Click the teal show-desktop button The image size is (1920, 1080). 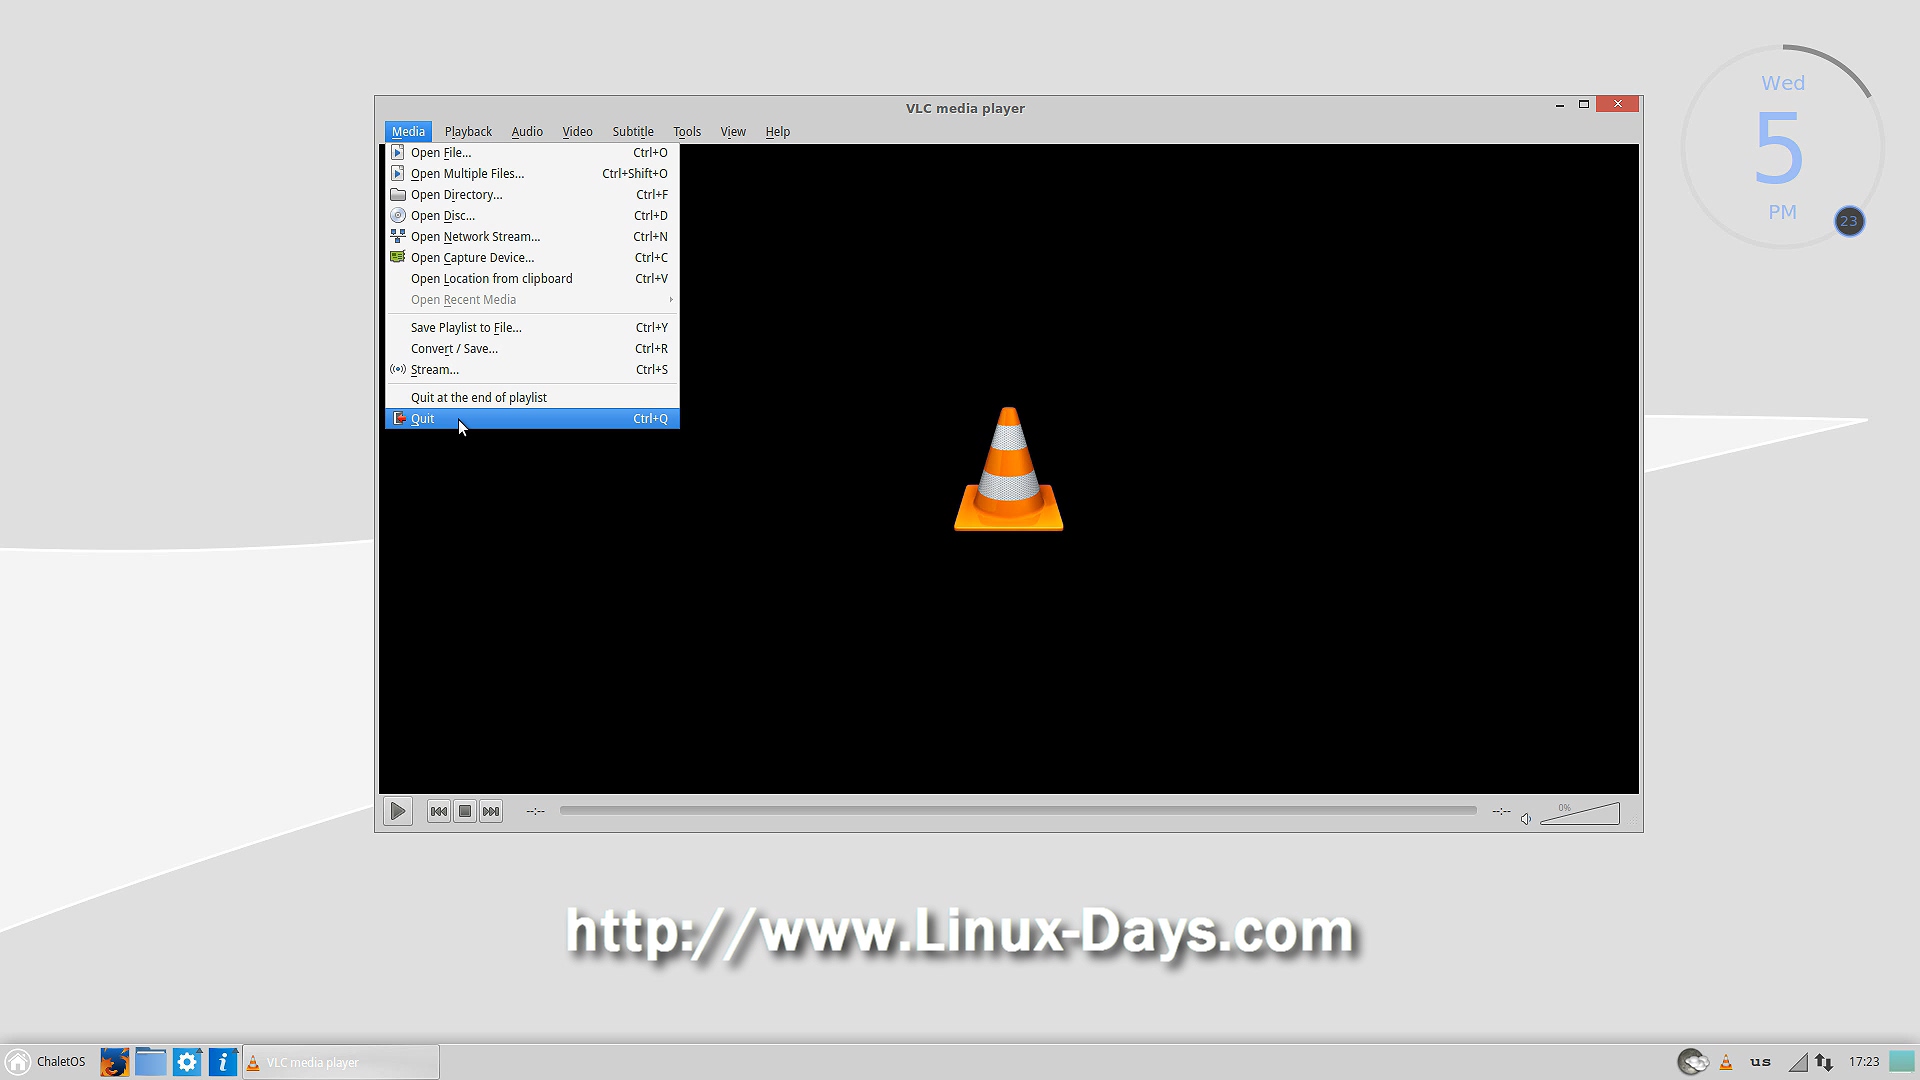point(1901,1062)
